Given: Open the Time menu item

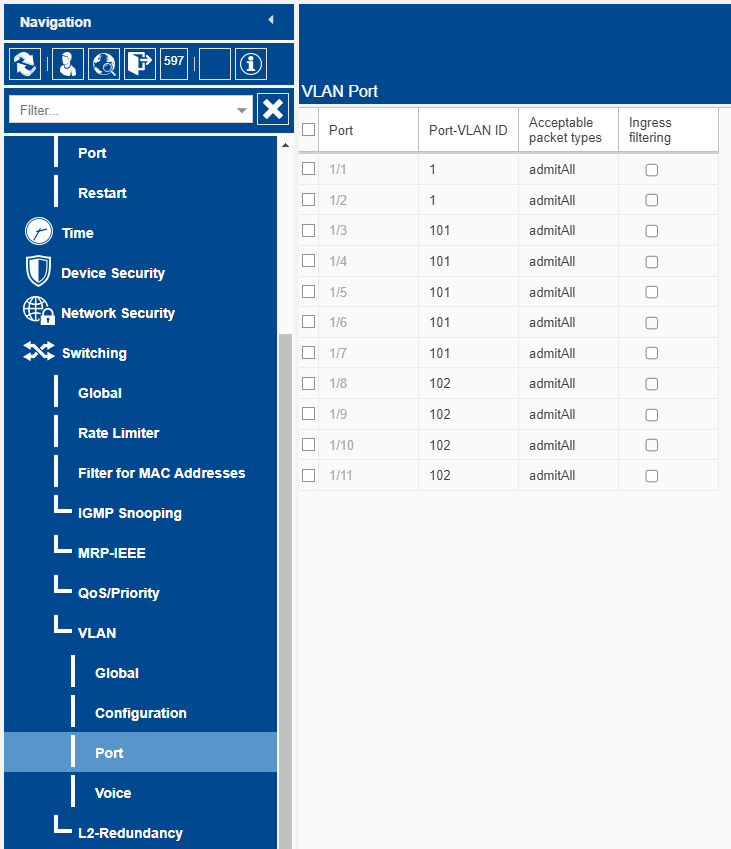Looking at the screenshot, I should [x=77, y=233].
